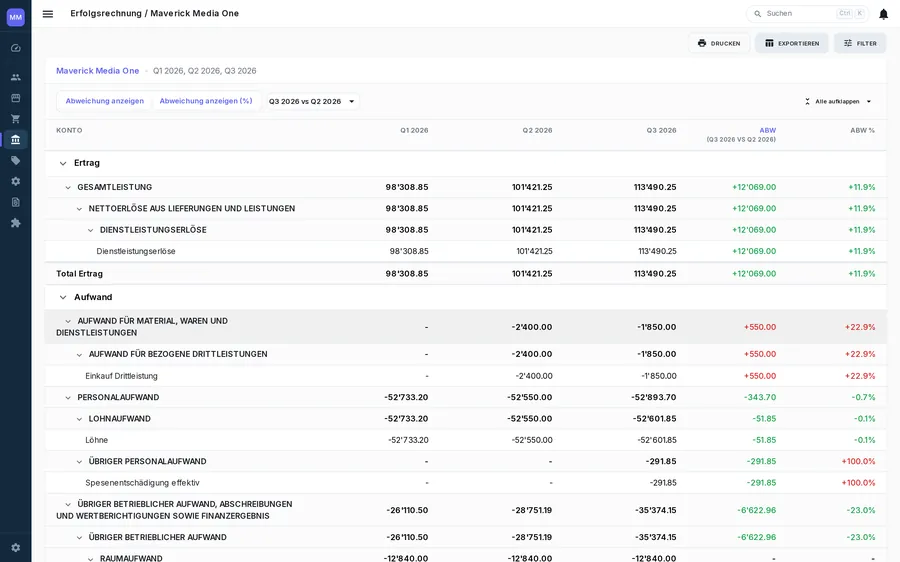Open the dashboard gauge icon in sidebar

[15, 48]
